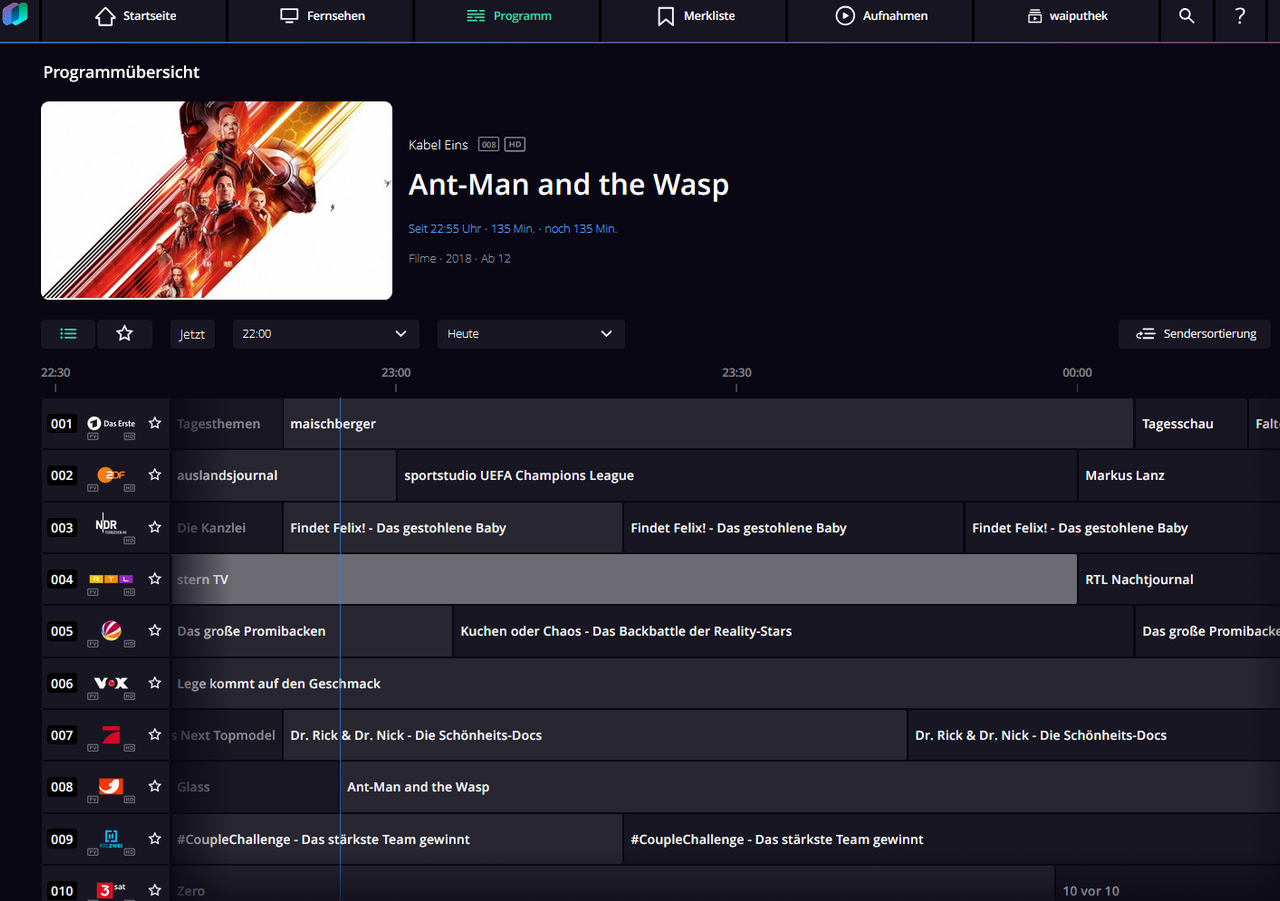Select sportstudio UEFA Champions League program
This screenshot has height=901, width=1280.
point(737,476)
